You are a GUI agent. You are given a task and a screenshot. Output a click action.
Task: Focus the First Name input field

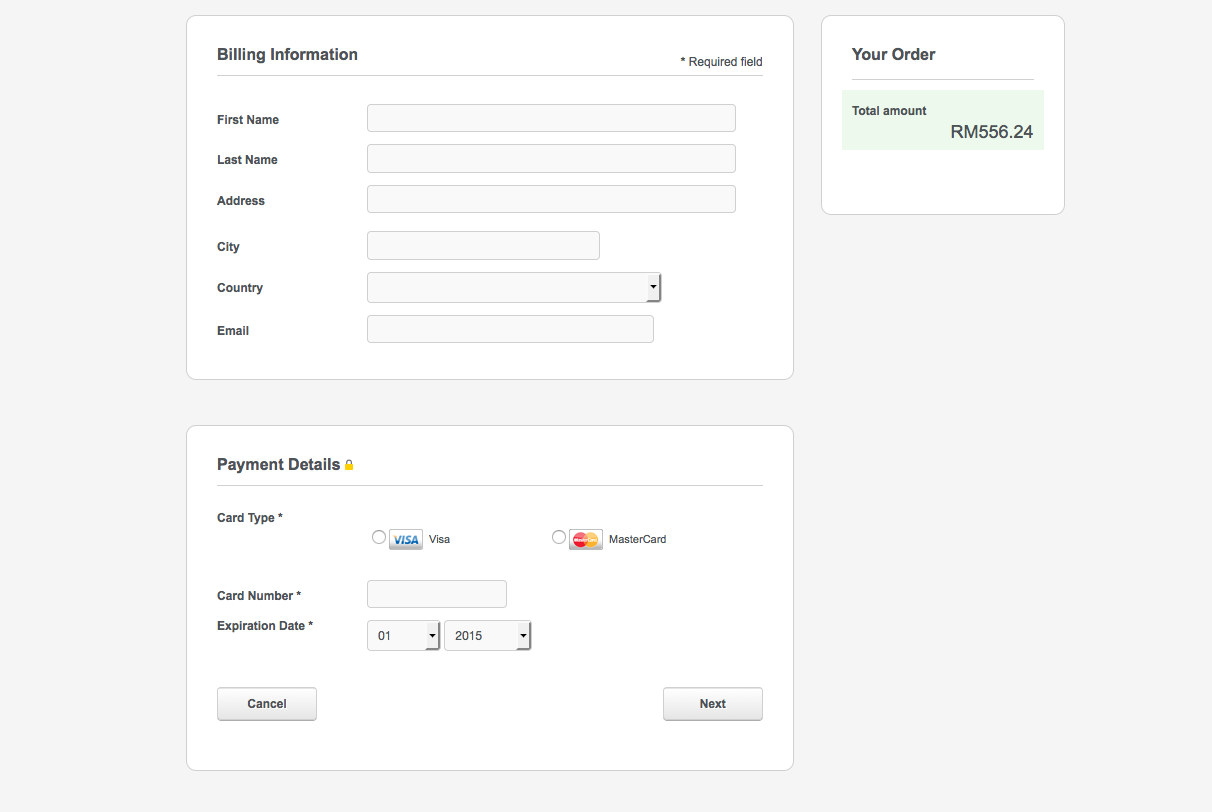(551, 118)
